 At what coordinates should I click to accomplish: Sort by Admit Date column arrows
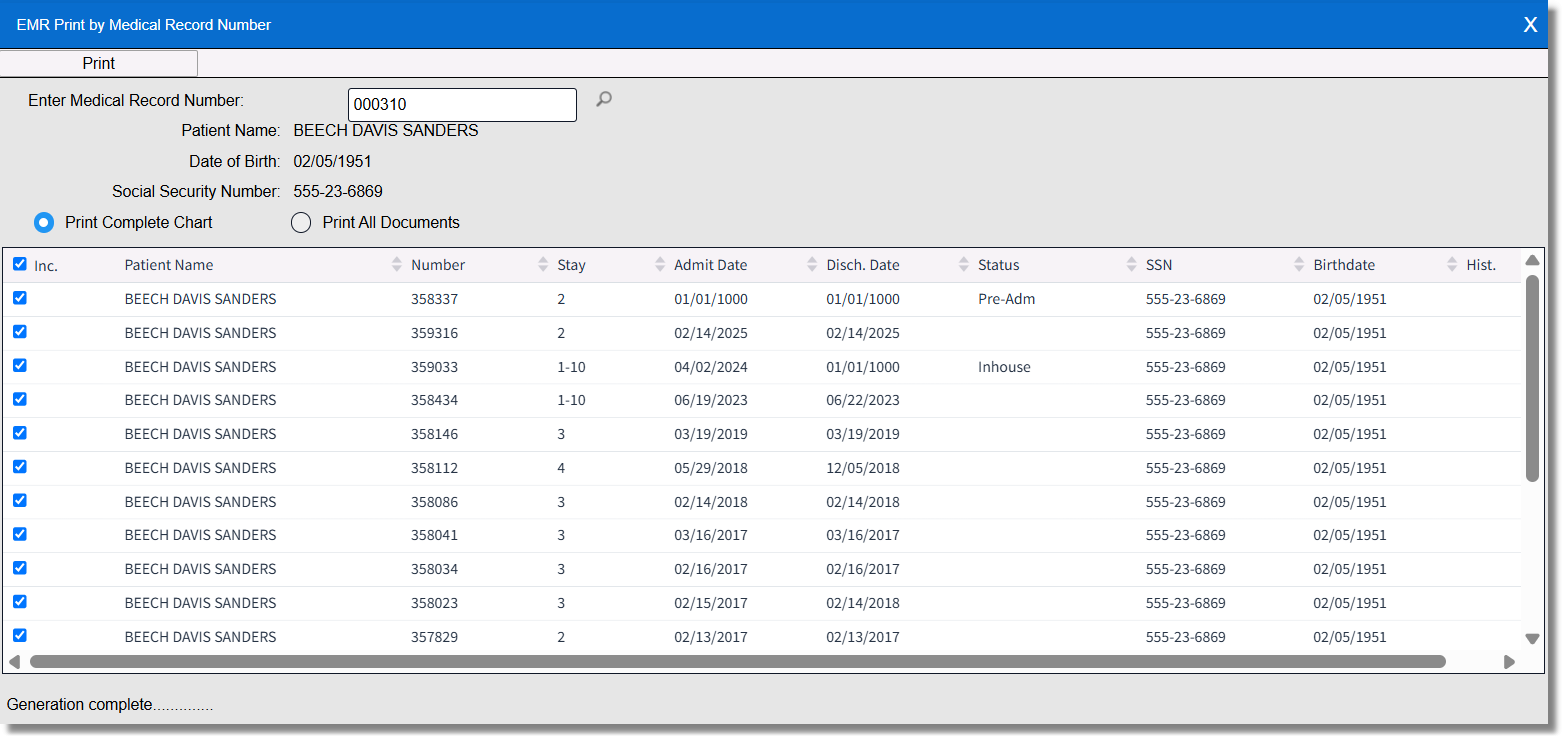(812, 265)
